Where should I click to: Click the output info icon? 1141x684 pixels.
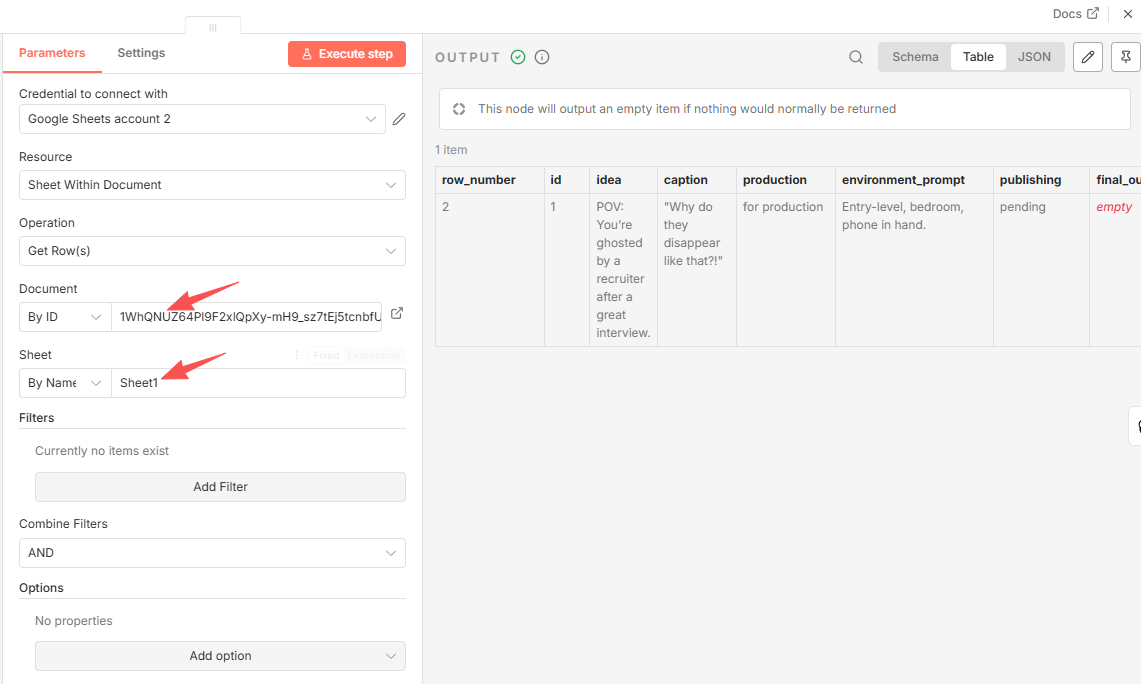pyautogui.click(x=542, y=57)
